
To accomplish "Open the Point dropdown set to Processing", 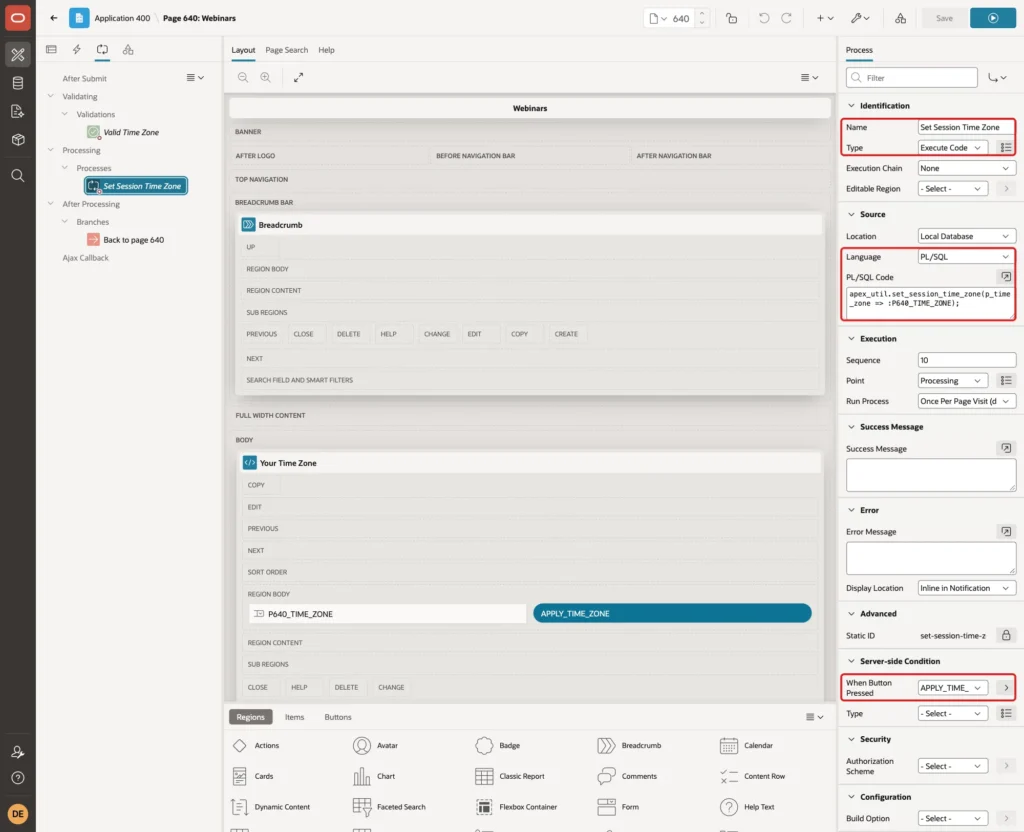I will (952, 381).
